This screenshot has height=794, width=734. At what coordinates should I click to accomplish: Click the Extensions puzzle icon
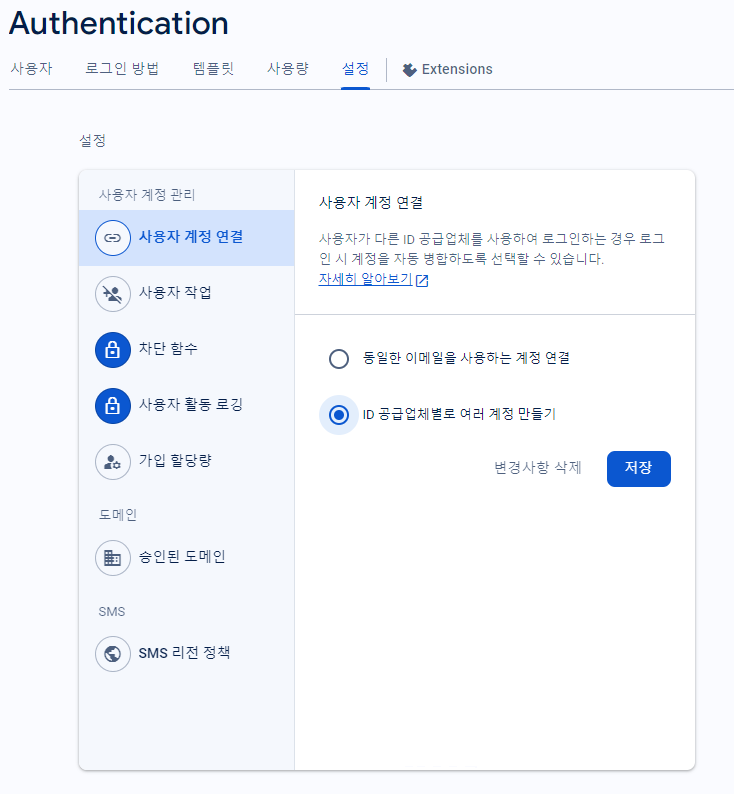(409, 69)
